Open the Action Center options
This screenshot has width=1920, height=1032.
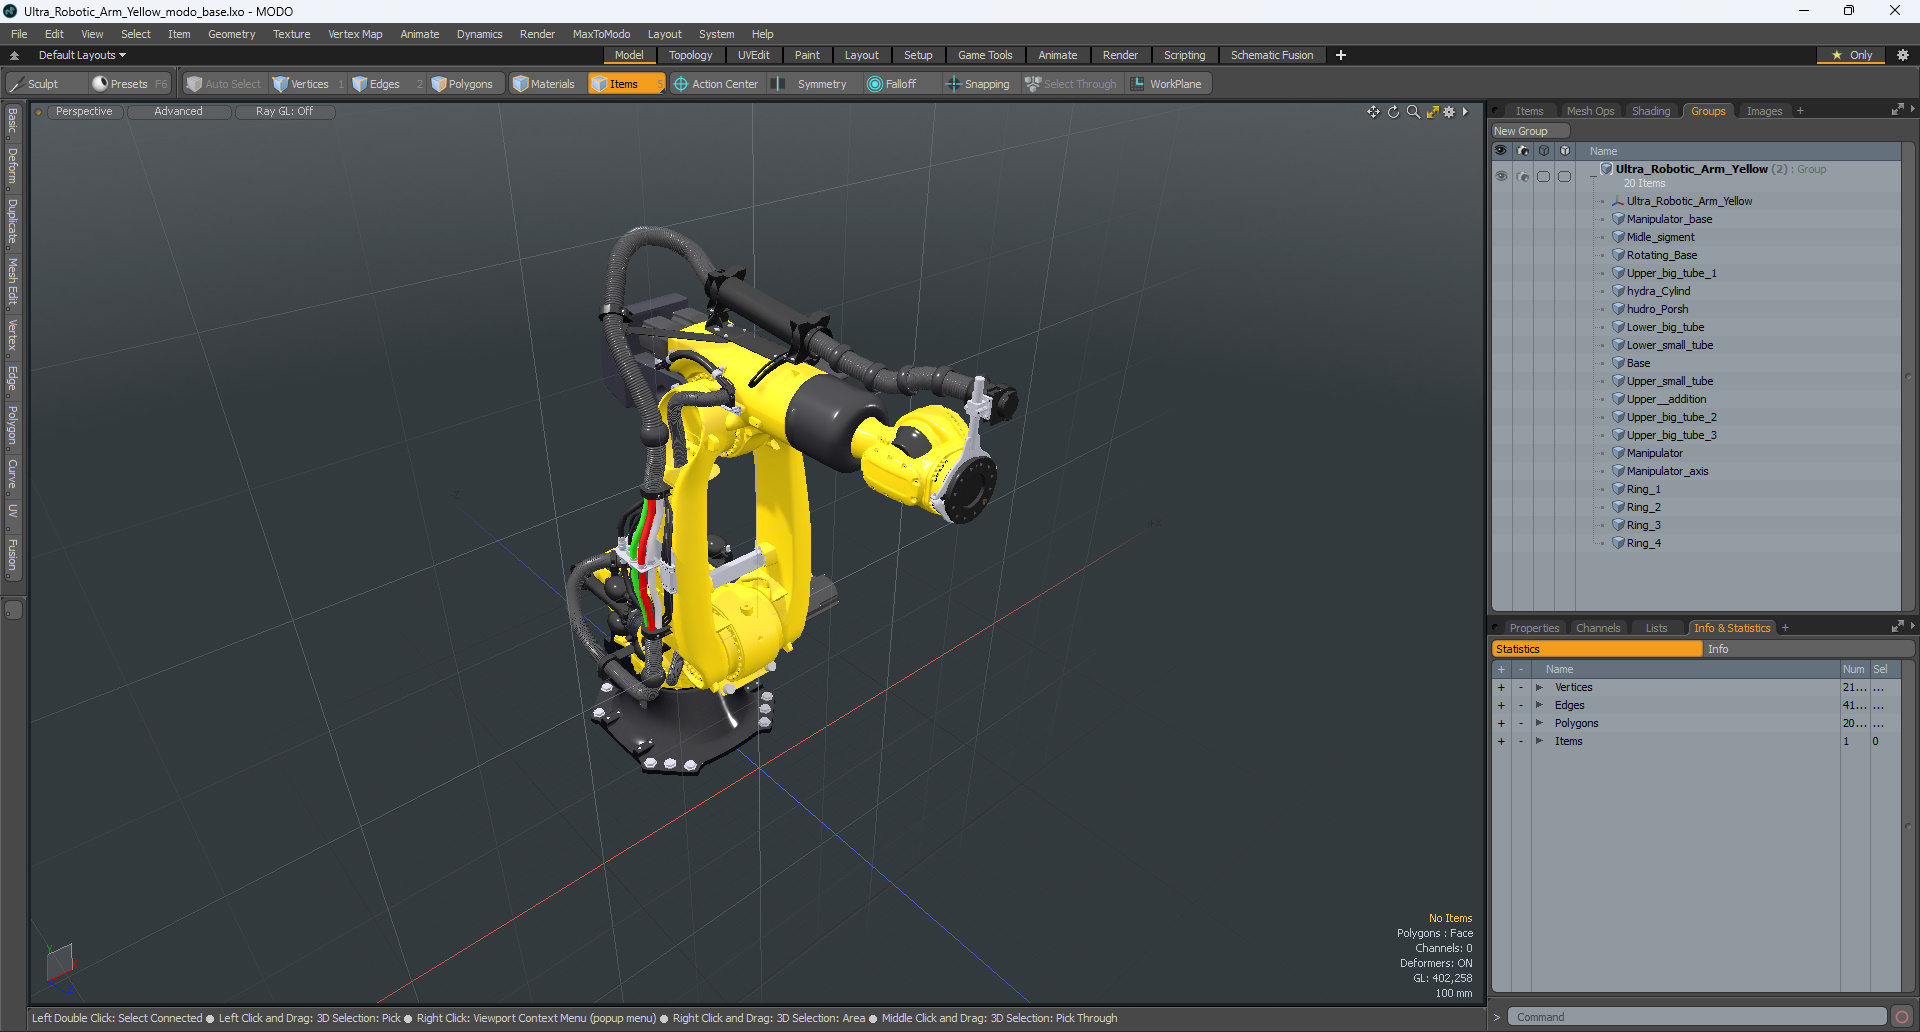[717, 84]
